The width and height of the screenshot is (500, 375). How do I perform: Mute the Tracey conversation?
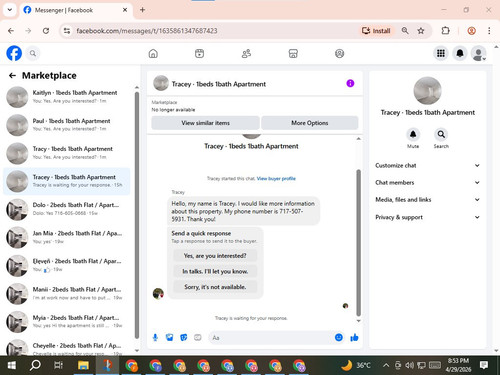coord(413,134)
